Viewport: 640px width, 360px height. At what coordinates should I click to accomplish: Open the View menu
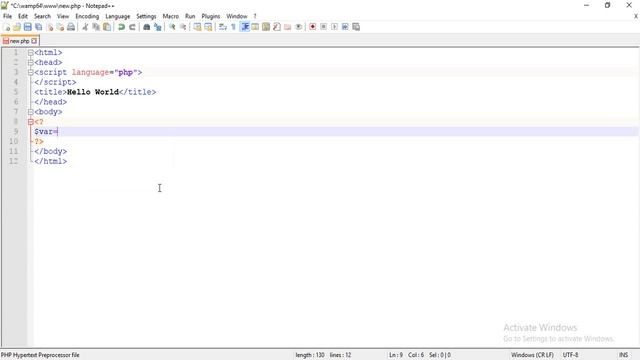pyautogui.click(x=63, y=16)
